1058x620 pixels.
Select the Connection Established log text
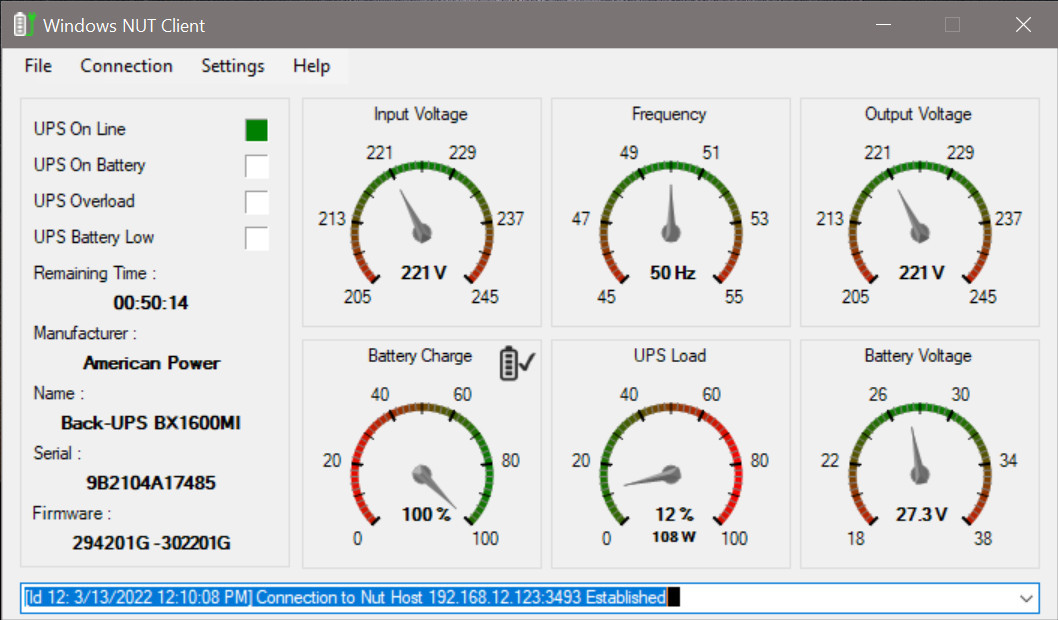click(x=345, y=598)
